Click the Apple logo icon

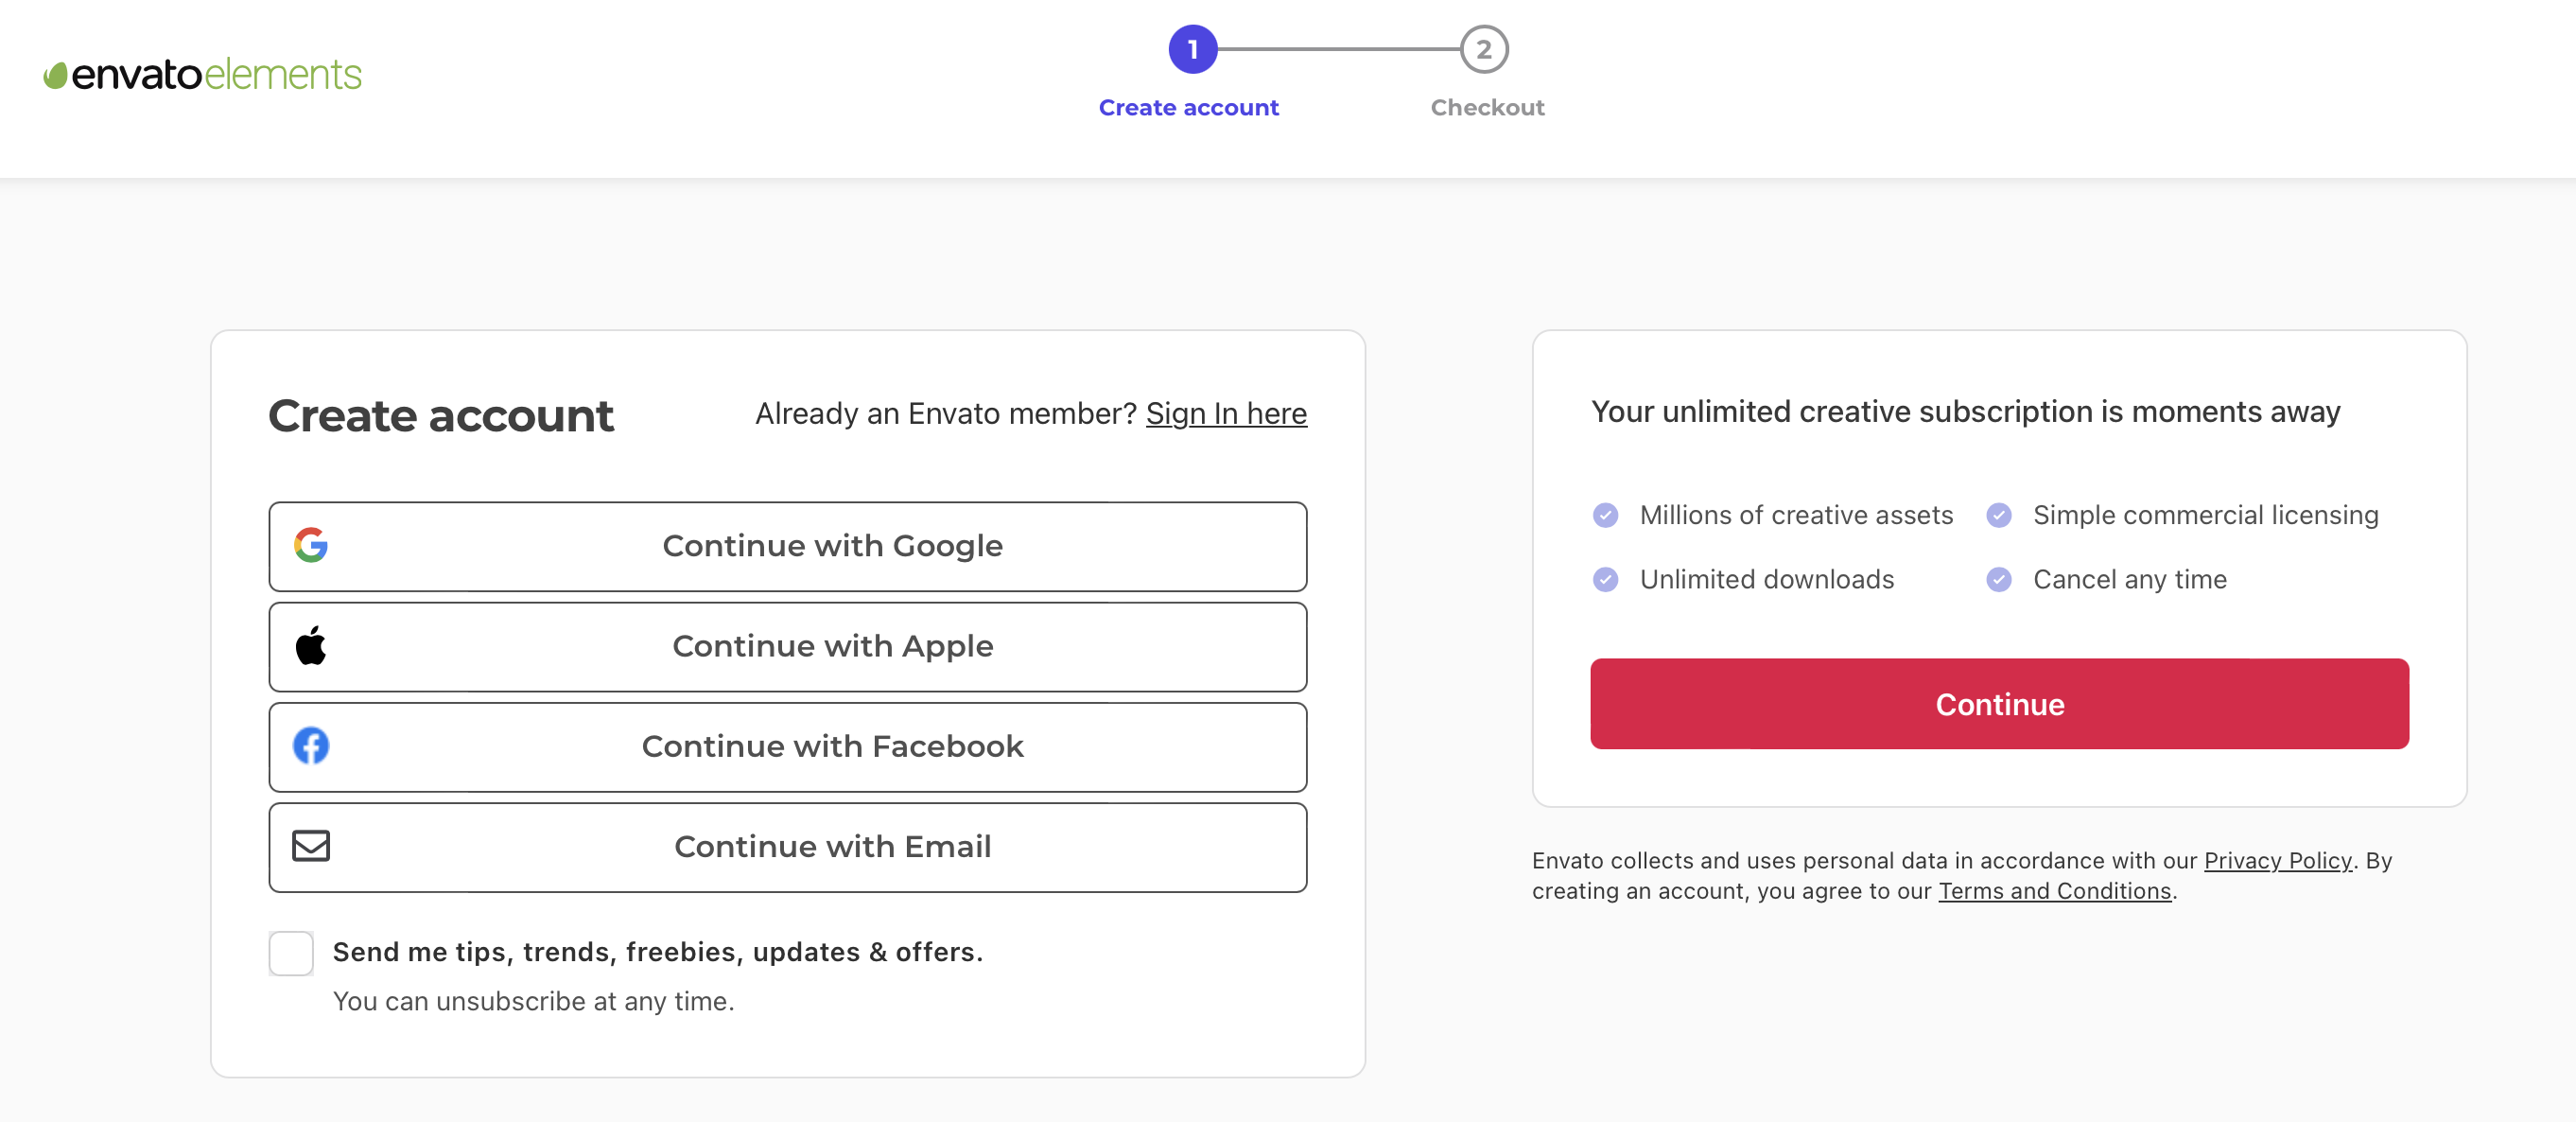(x=310, y=646)
